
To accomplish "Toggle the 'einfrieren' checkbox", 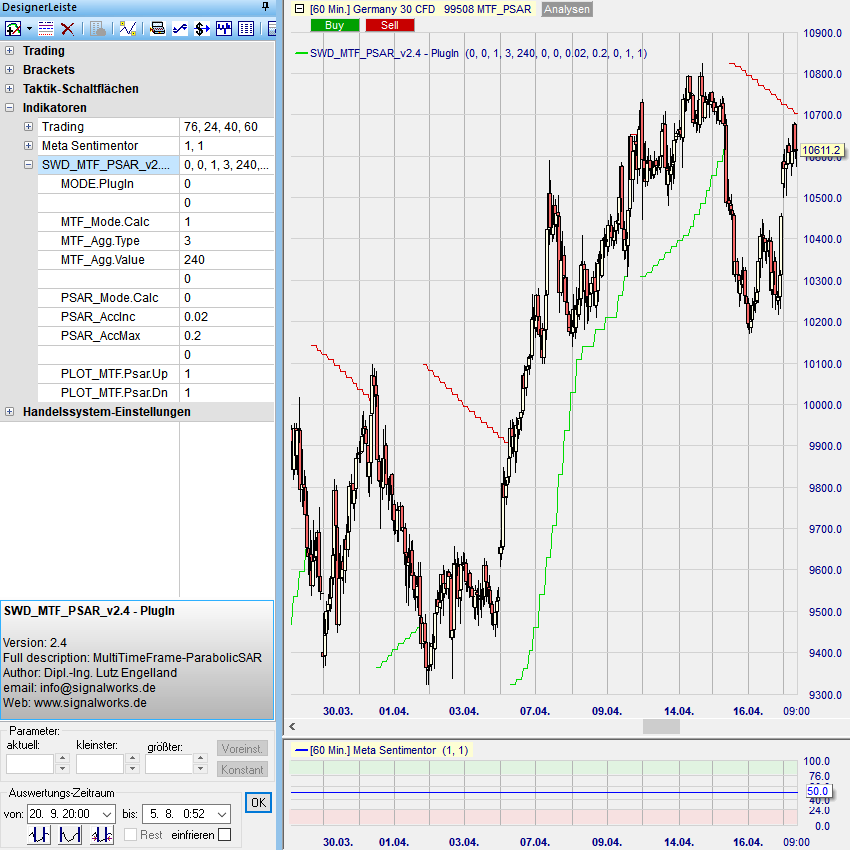I will click(224, 835).
